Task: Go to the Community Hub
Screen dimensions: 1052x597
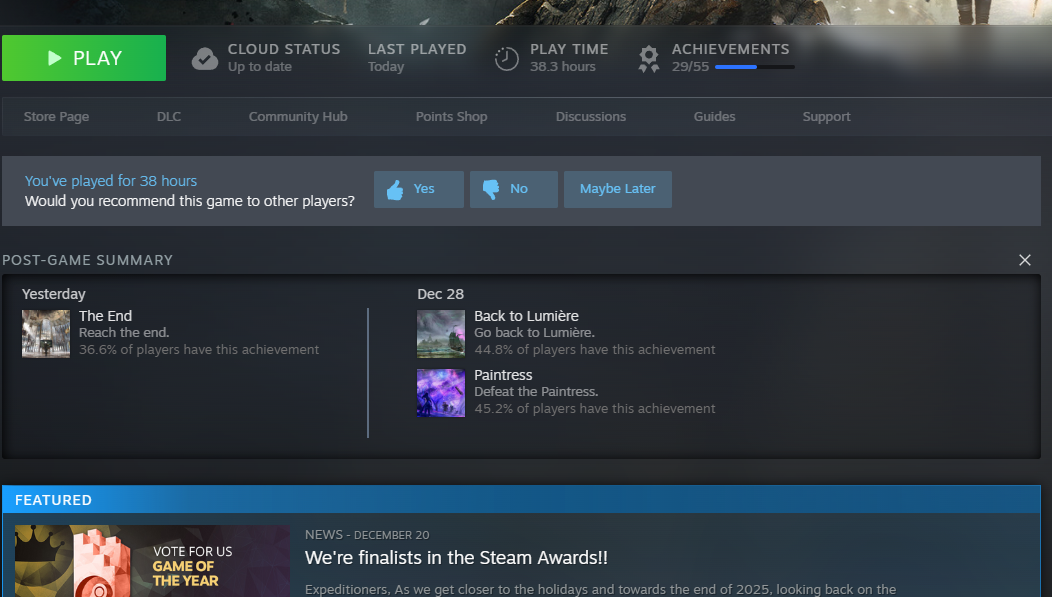Action: coord(298,117)
